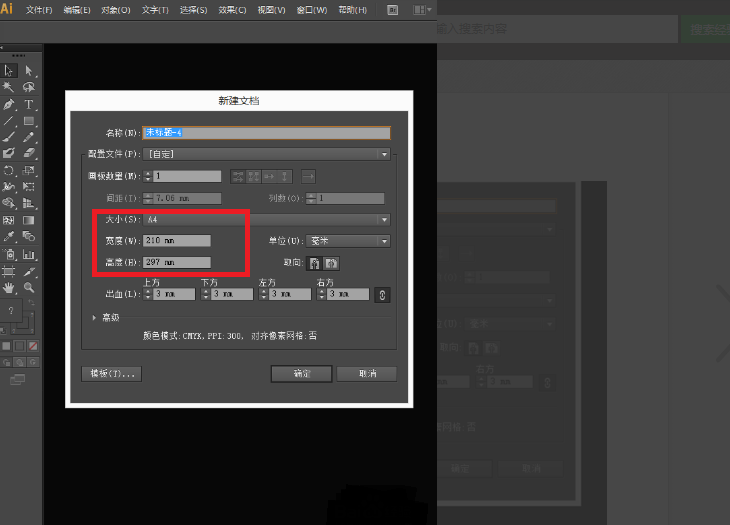Open the 配置文件 profile dropdown
The height and width of the screenshot is (525, 730).
click(x=268, y=154)
